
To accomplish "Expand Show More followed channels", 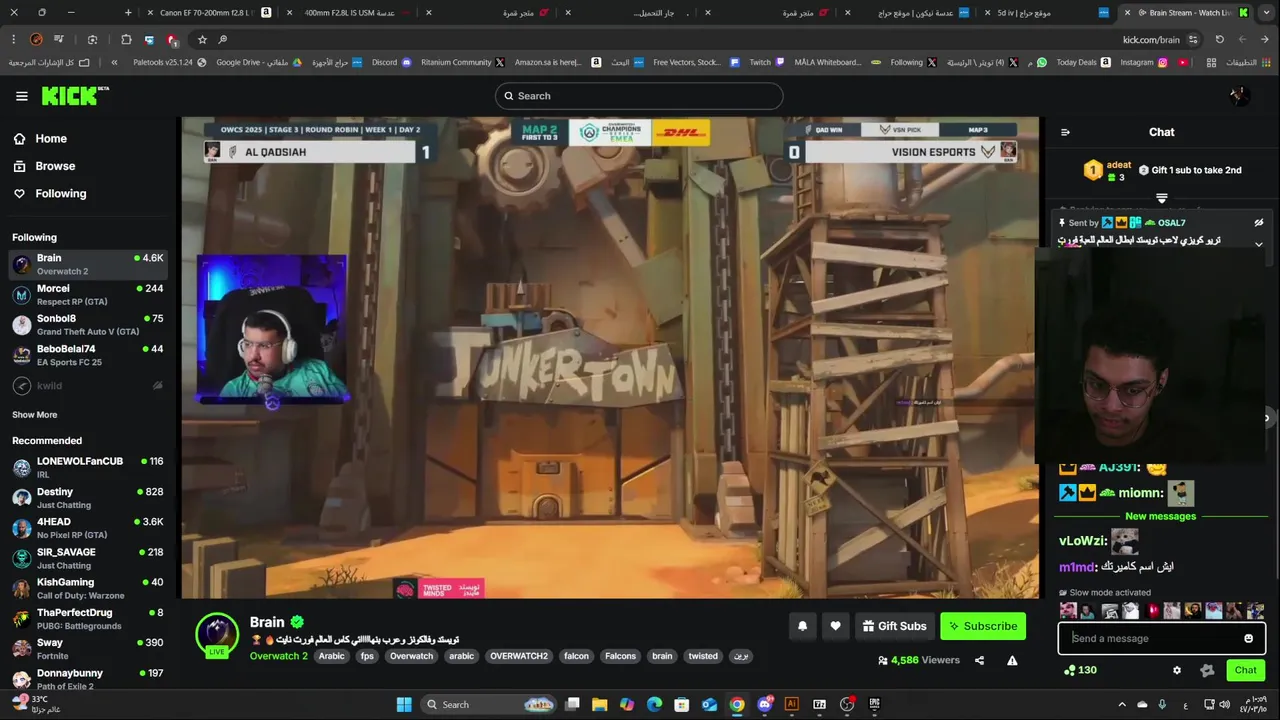I will (34, 415).
